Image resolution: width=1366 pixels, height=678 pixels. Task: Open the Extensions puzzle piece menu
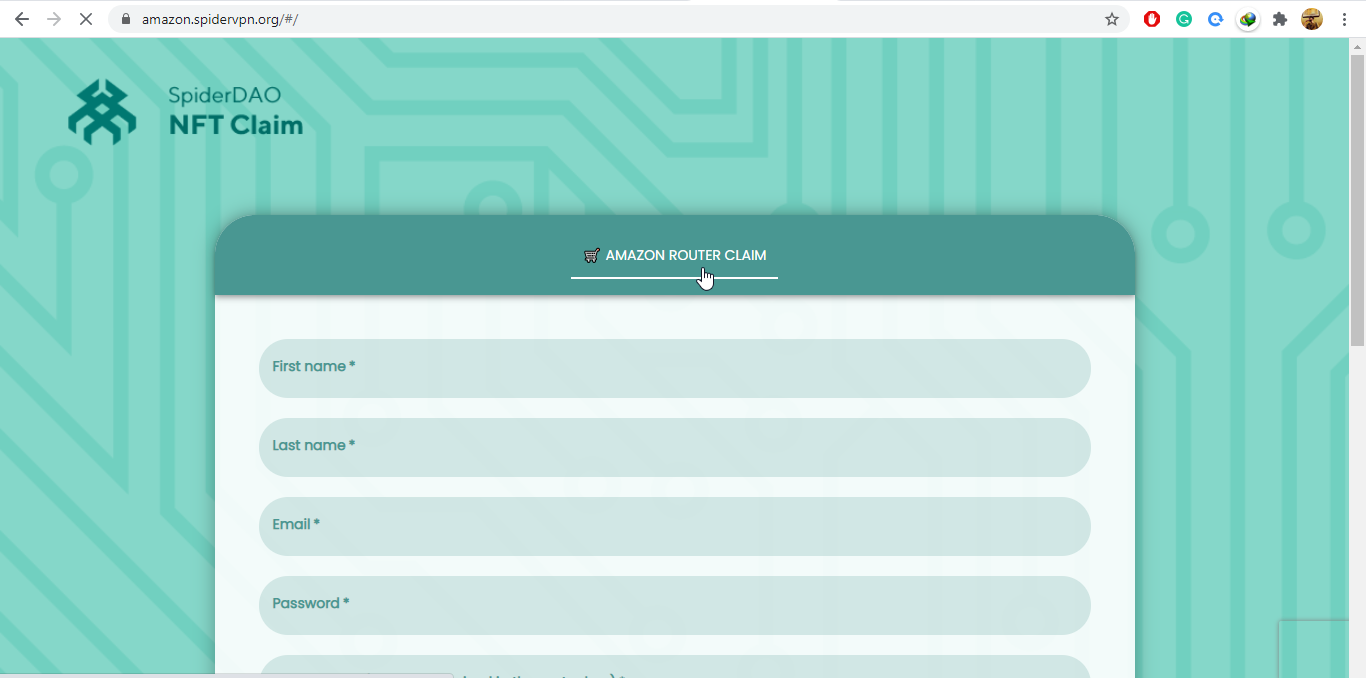click(x=1280, y=19)
